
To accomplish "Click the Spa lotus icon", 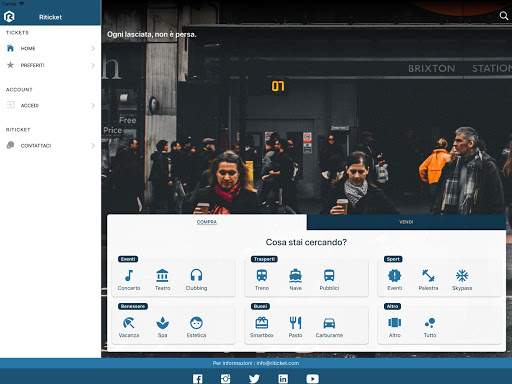I will pos(162,323).
